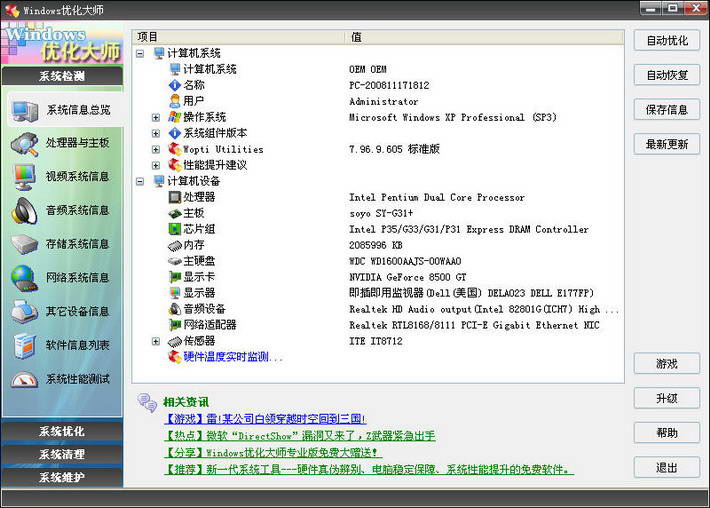Viewport: 710px width, 508px height.
Task: Select the 其它设备信息 printer icon
Action: coord(25,312)
